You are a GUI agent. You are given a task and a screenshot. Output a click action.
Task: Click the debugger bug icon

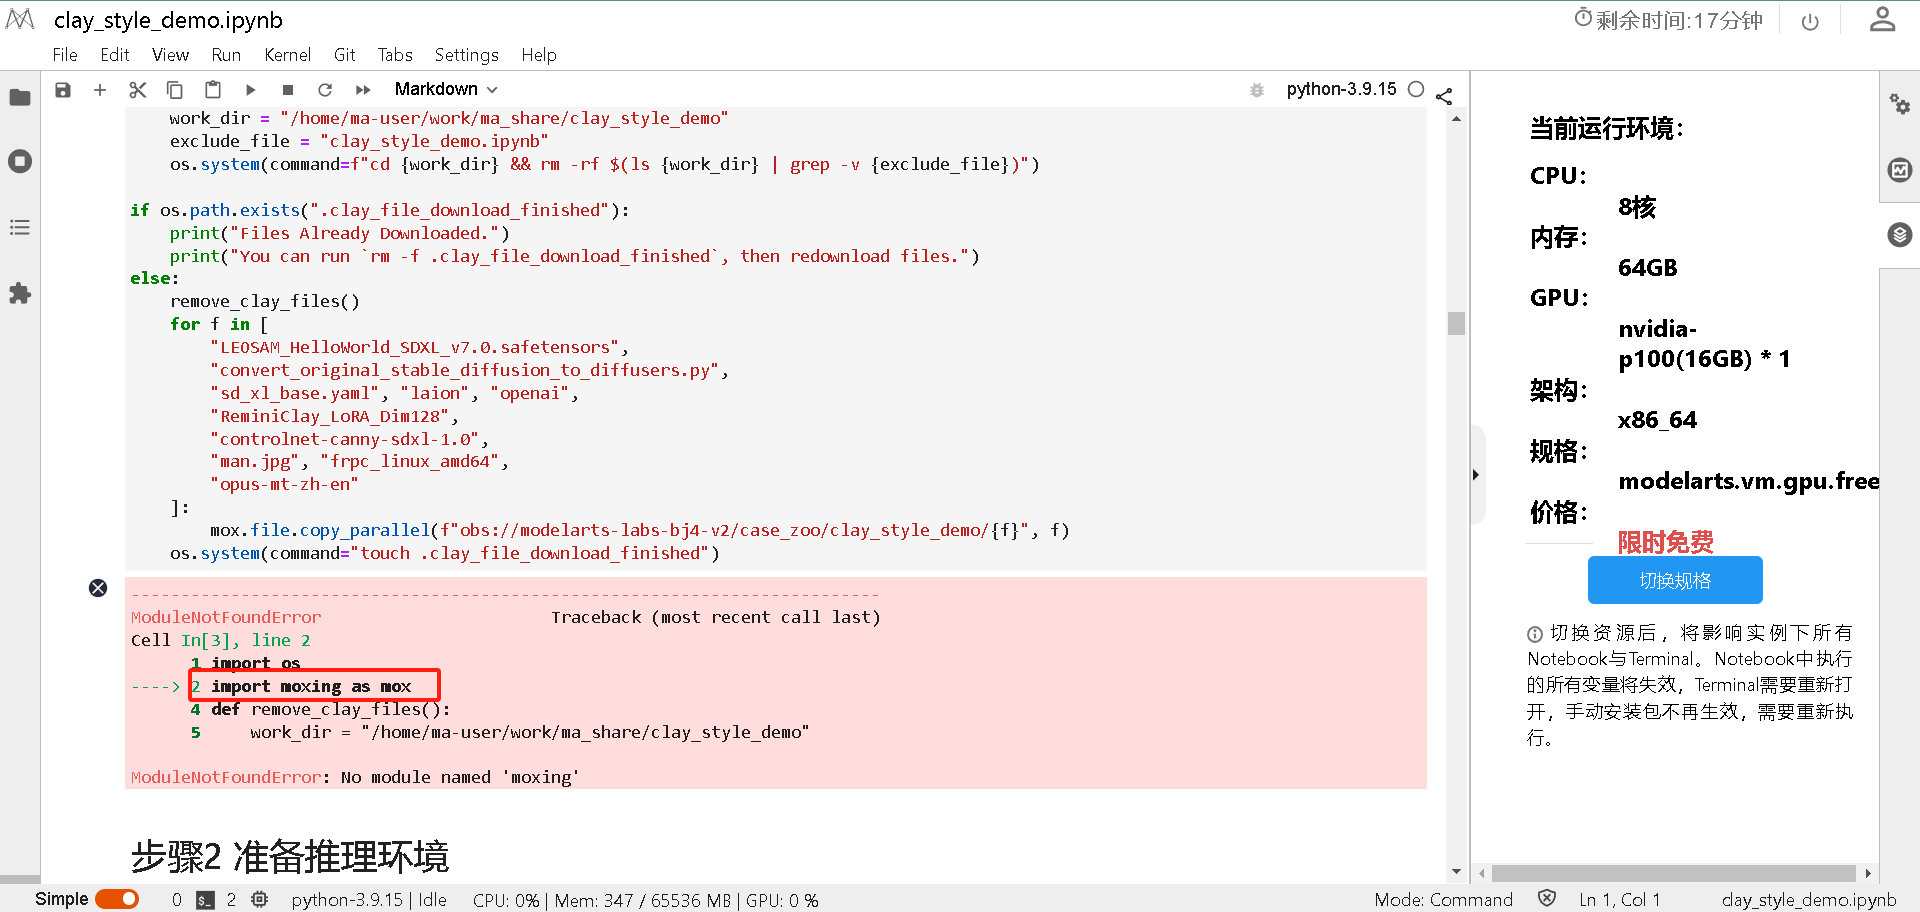click(1257, 90)
